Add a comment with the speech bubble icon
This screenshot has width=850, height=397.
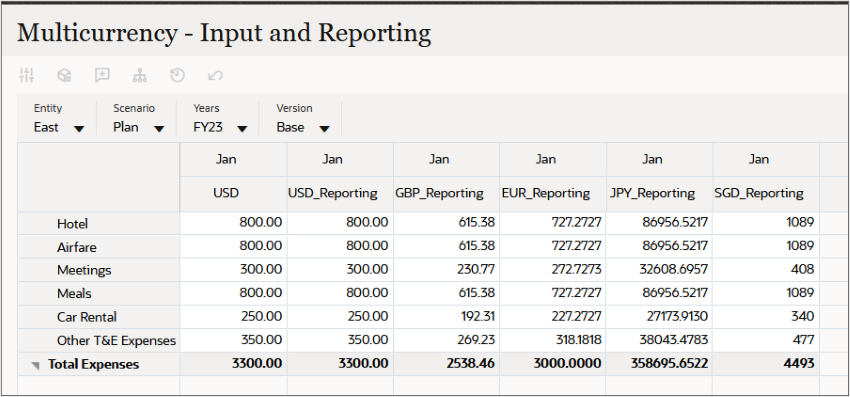tap(102, 75)
